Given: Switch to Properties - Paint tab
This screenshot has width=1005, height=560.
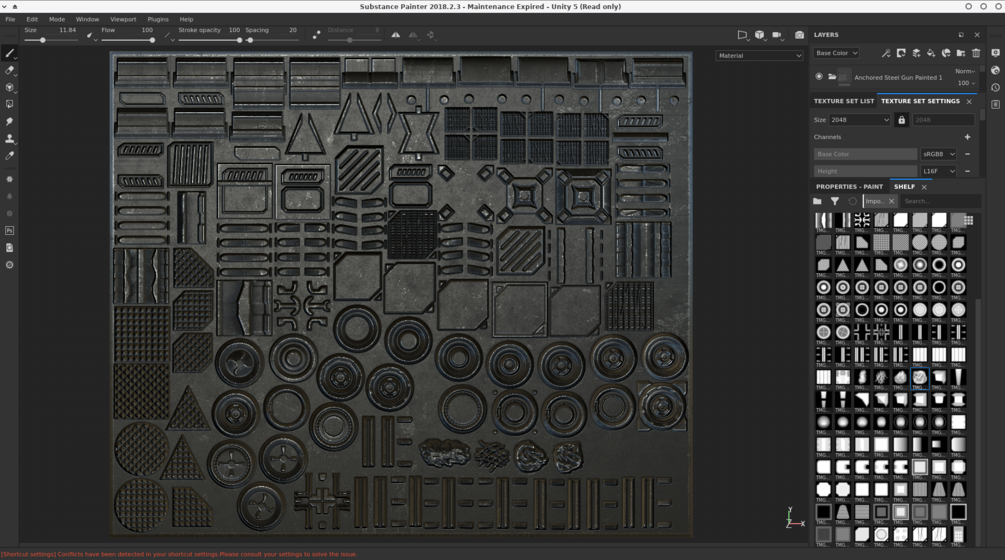Looking at the screenshot, I should click(x=849, y=186).
